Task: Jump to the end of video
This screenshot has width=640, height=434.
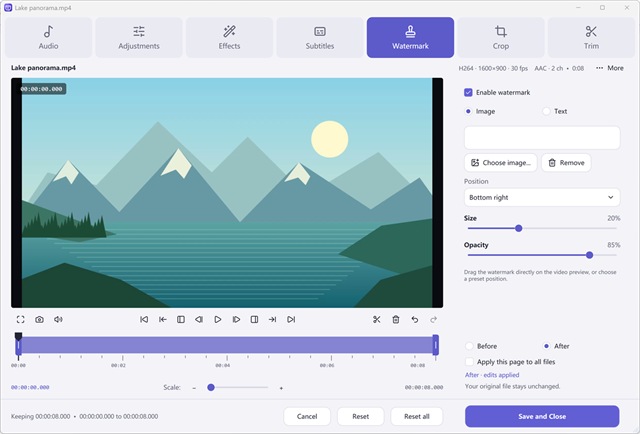Action: click(x=291, y=319)
